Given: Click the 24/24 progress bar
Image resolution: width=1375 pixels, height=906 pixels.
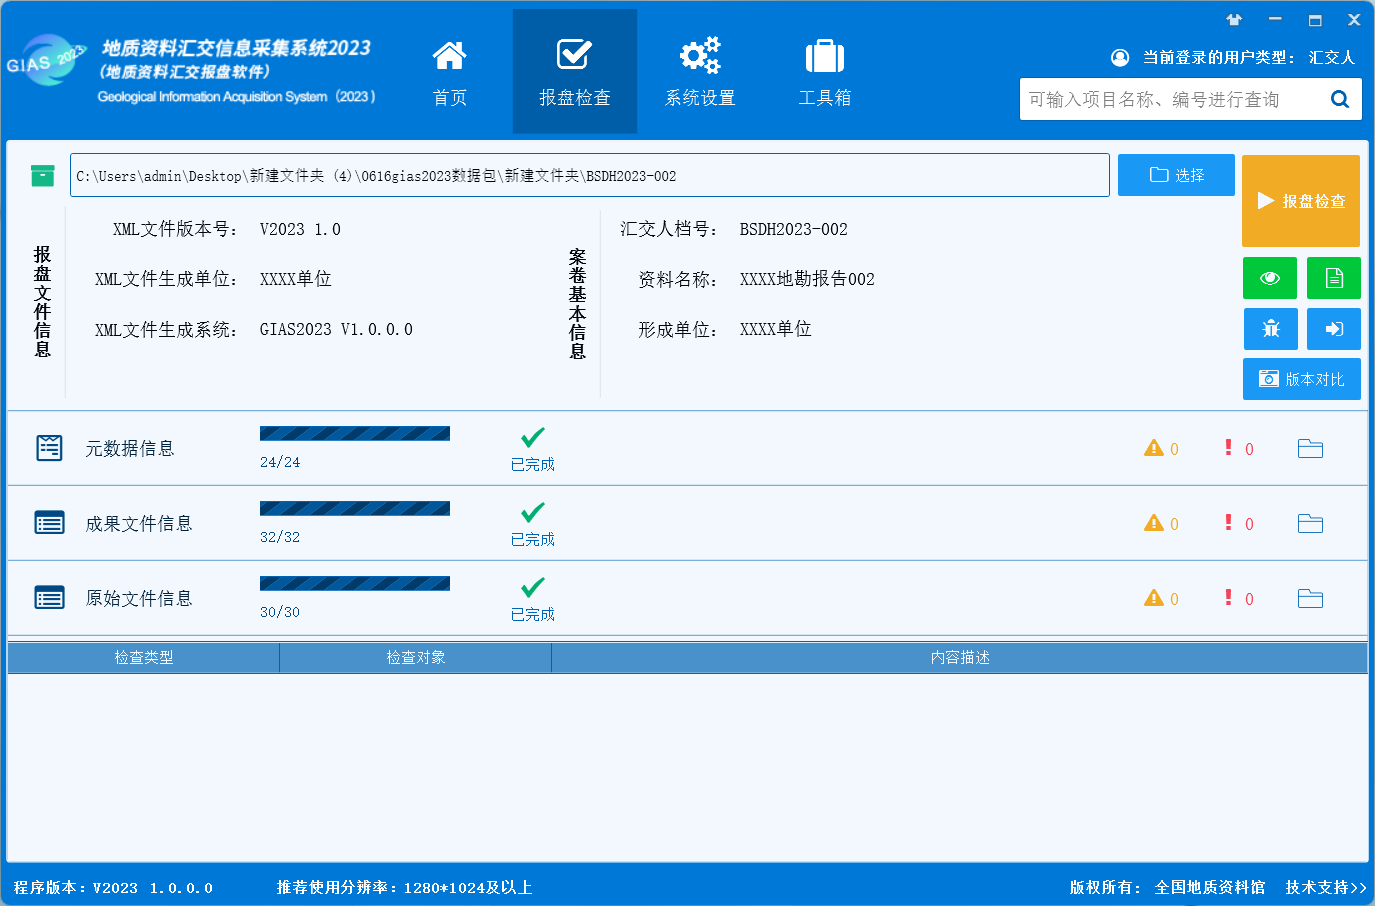Looking at the screenshot, I should [x=355, y=433].
